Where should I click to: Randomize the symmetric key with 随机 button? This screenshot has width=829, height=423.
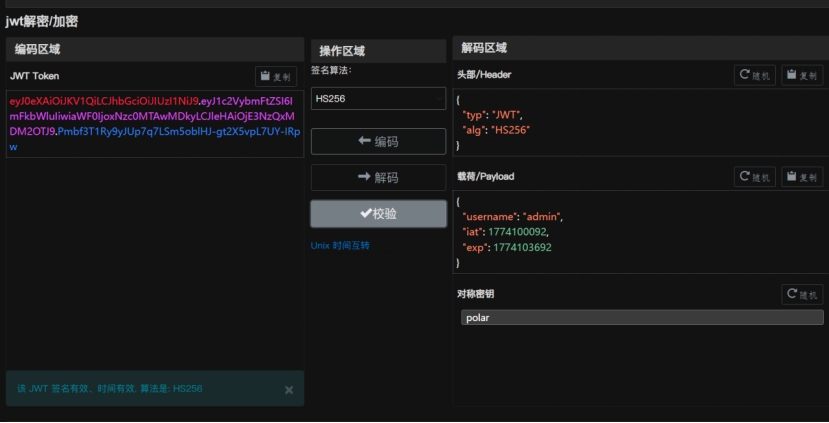802,295
